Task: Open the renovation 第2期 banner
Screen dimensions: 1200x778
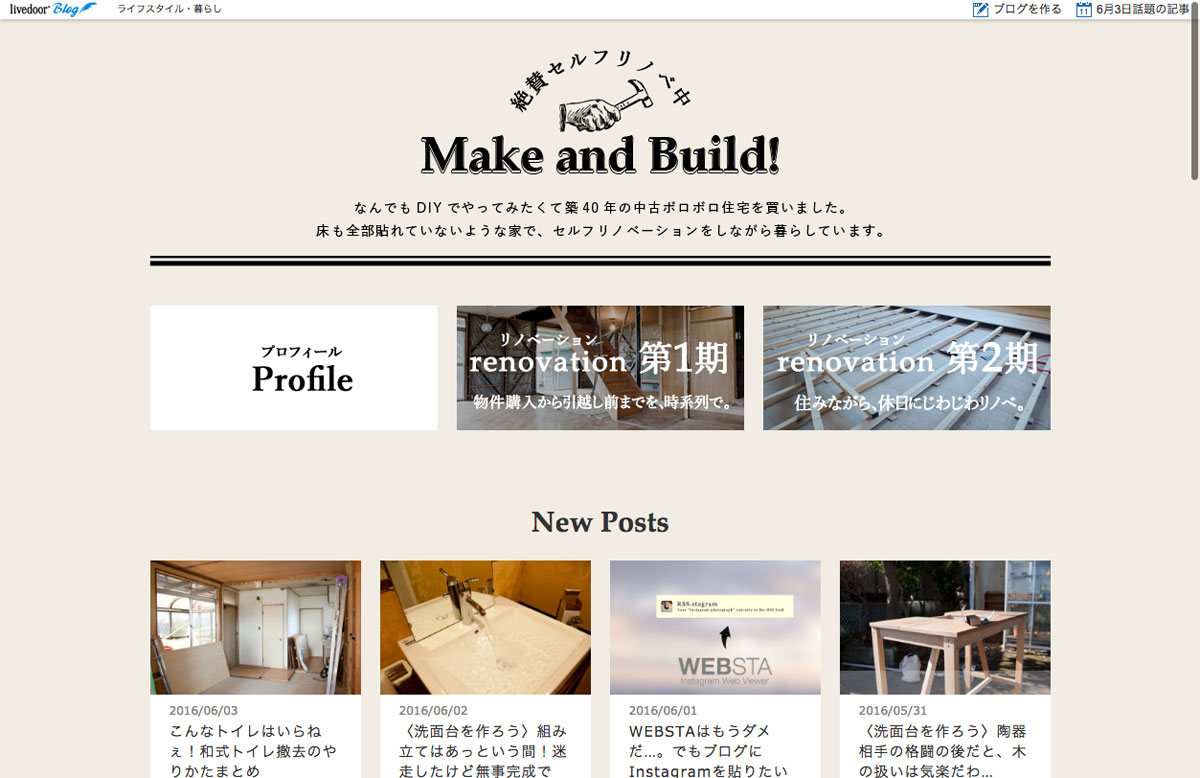Action: pos(906,368)
